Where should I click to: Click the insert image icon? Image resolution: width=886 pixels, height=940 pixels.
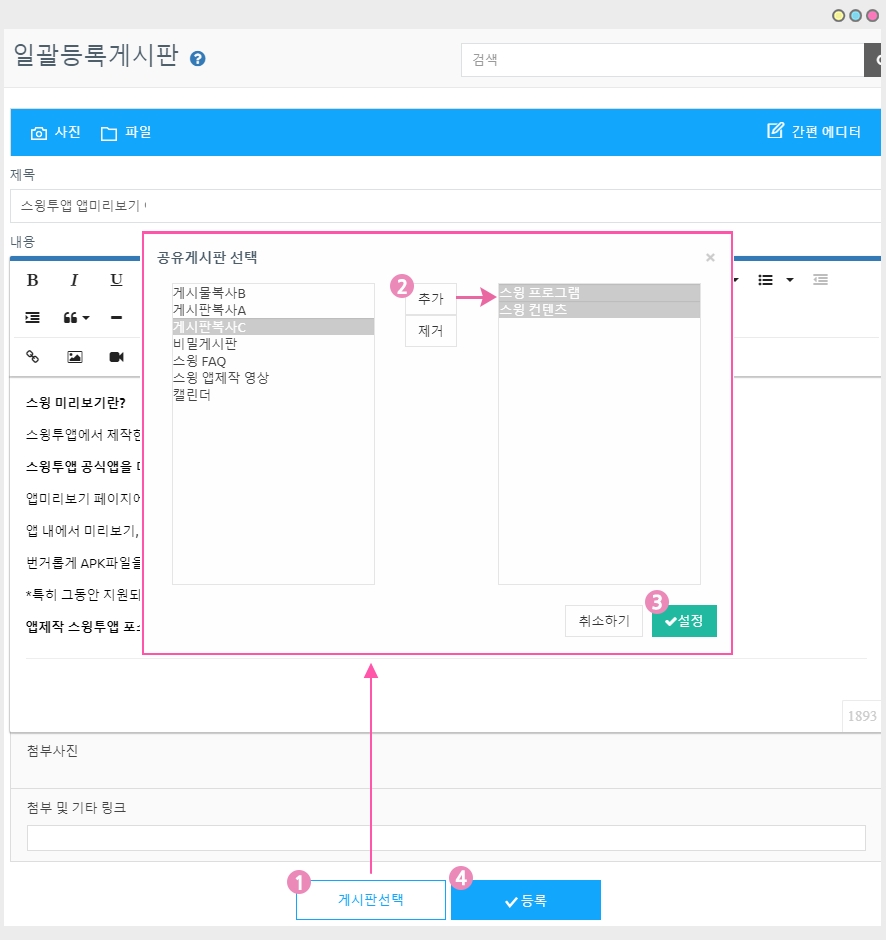pos(74,357)
